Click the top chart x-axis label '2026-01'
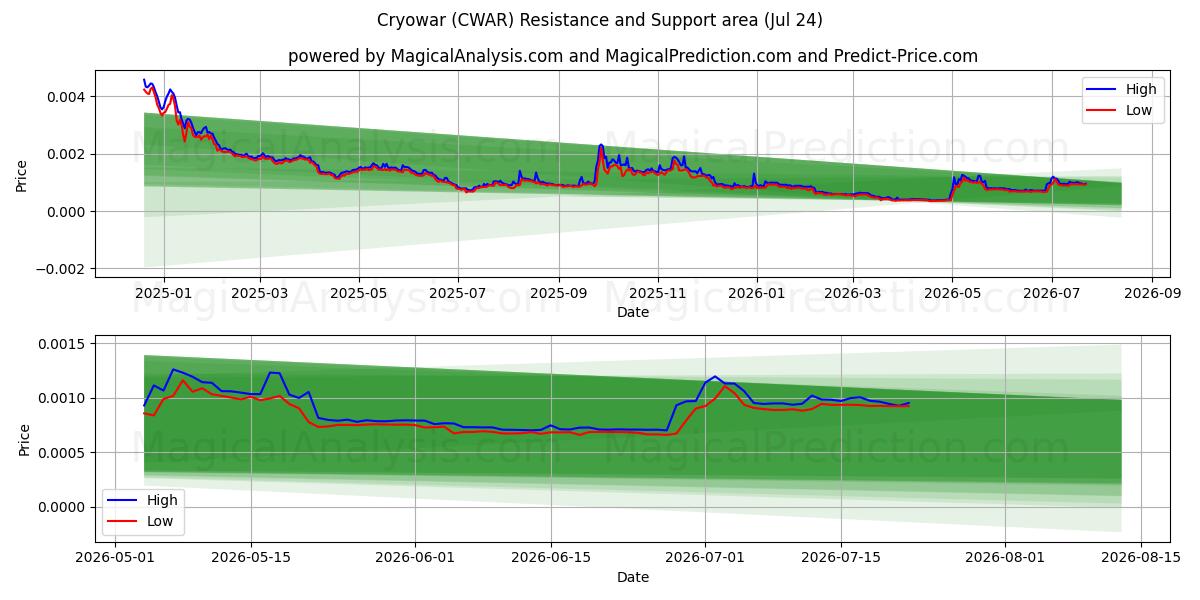The height and width of the screenshot is (600, 1200). [x=756, y=293]
